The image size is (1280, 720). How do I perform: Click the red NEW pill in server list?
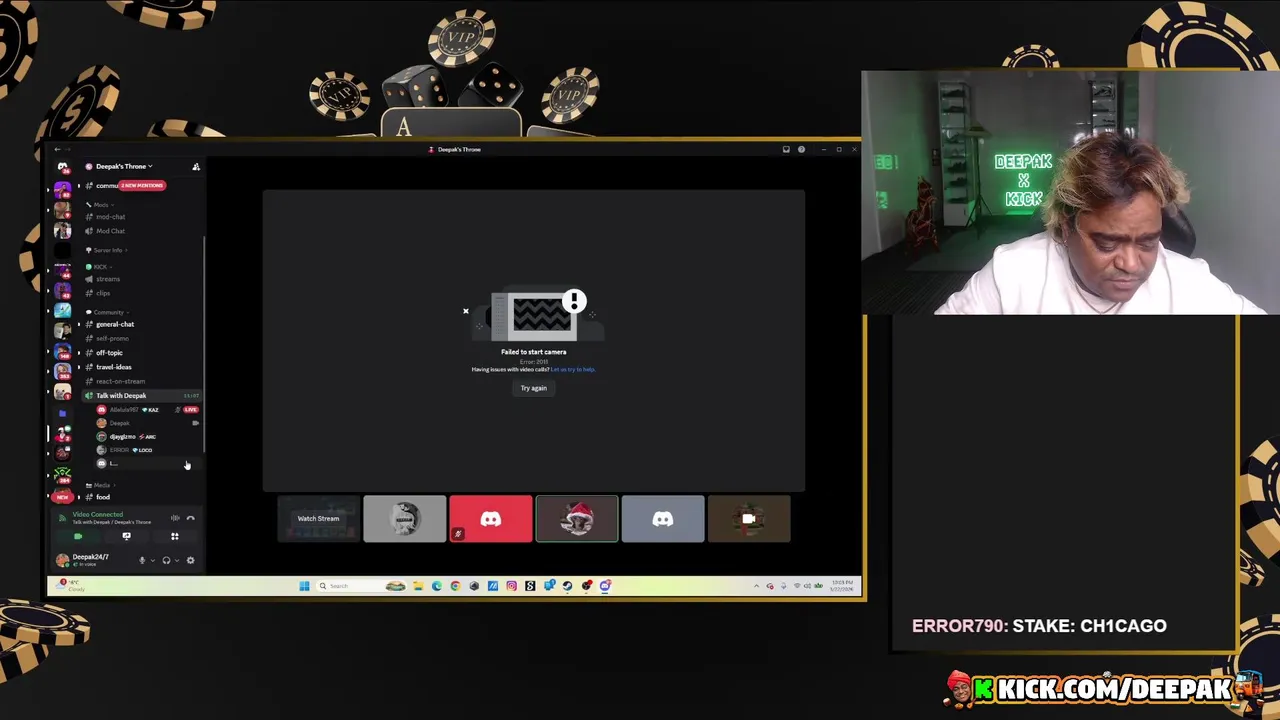pyautogui.click(x=62, y=497)
